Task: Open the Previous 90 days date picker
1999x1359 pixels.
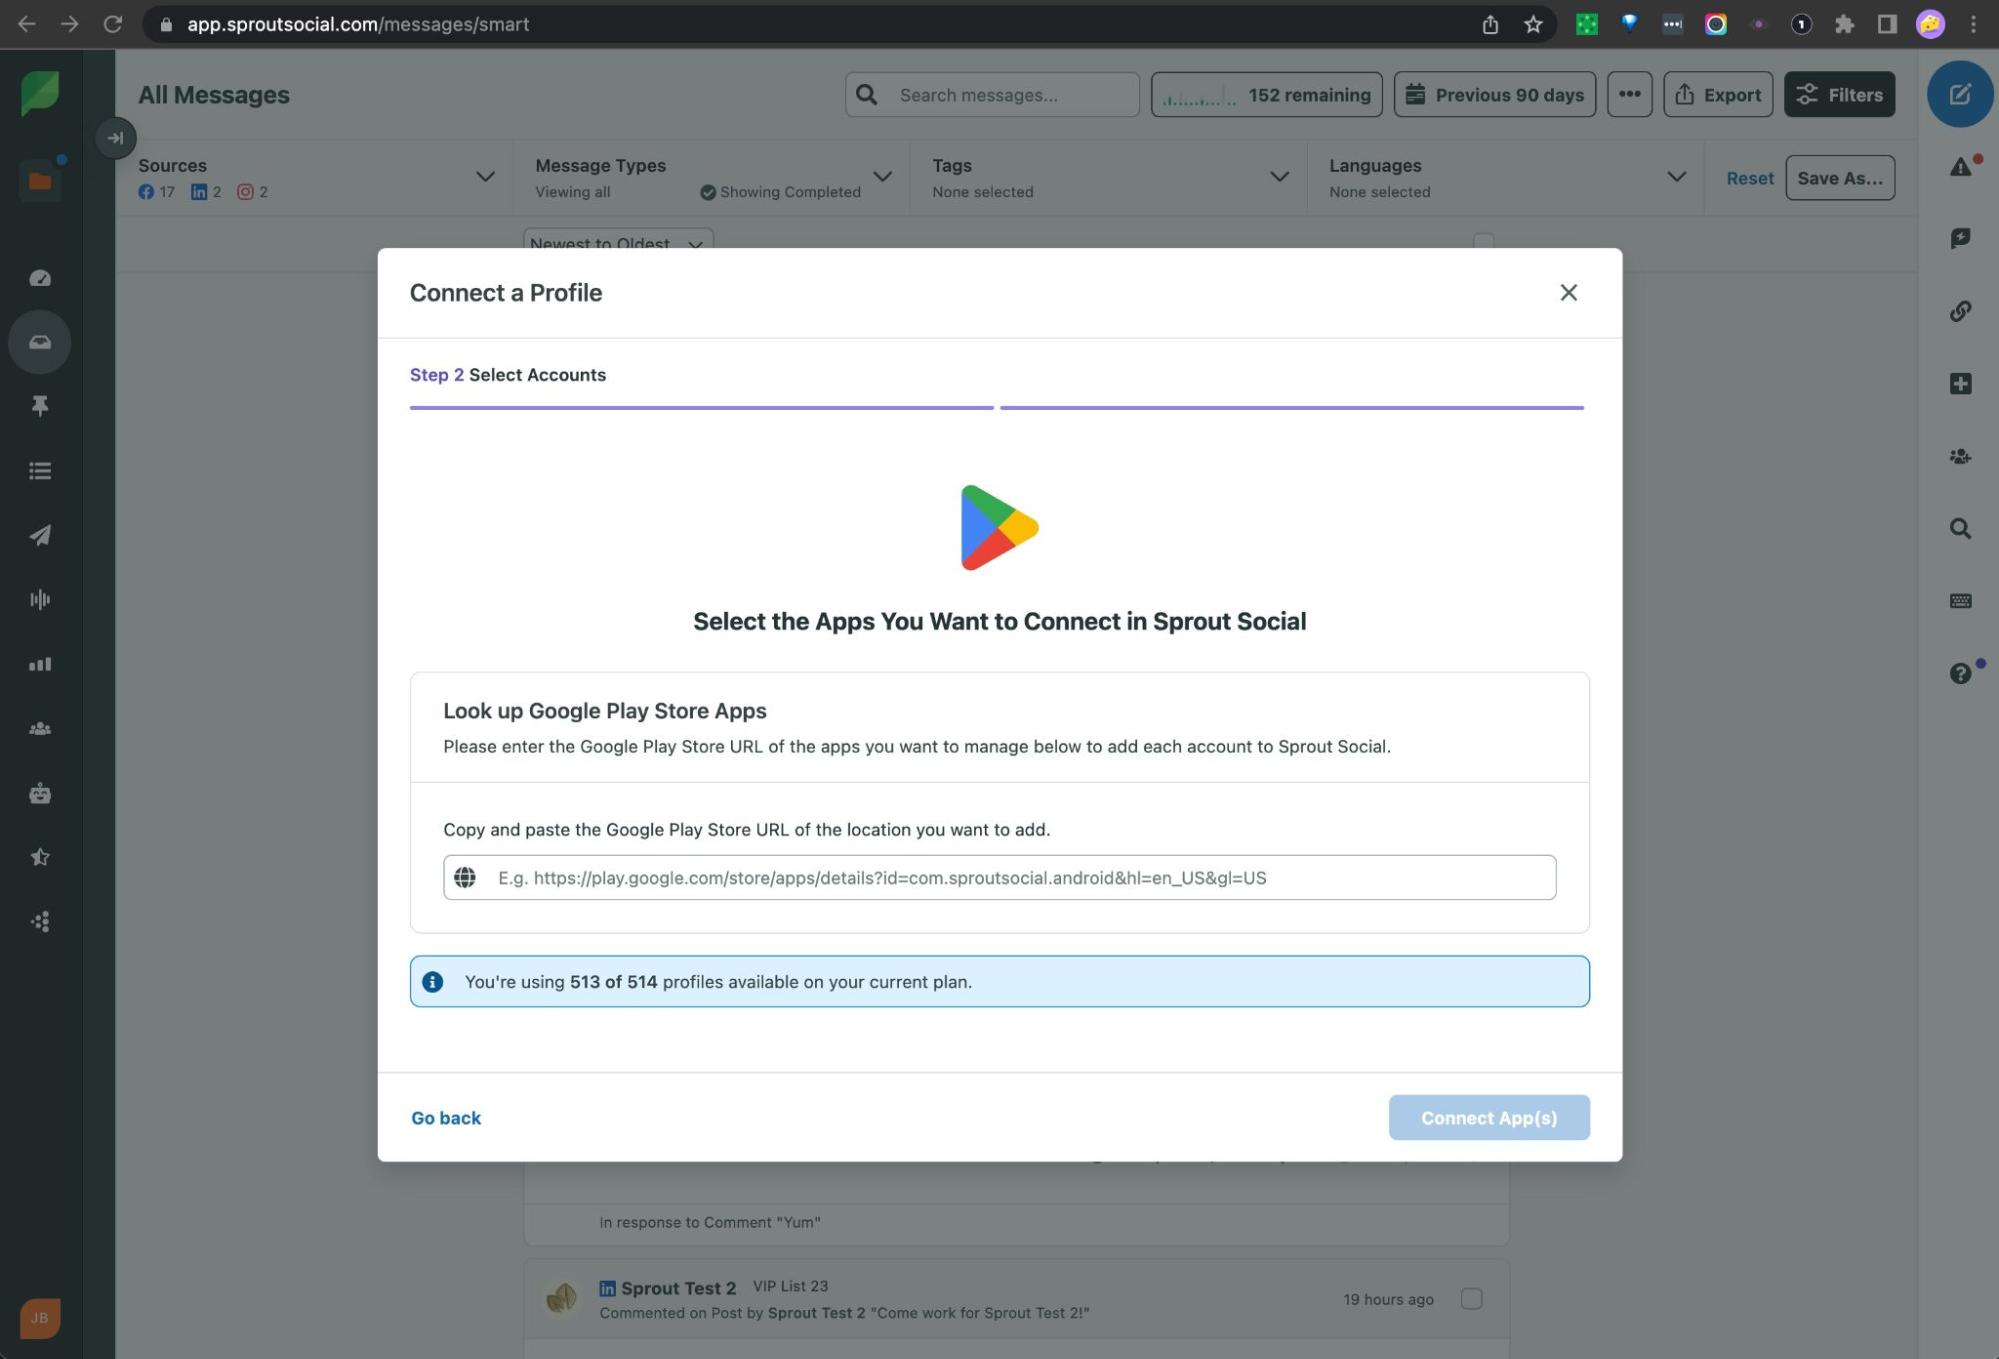Action: point(1494,94)
